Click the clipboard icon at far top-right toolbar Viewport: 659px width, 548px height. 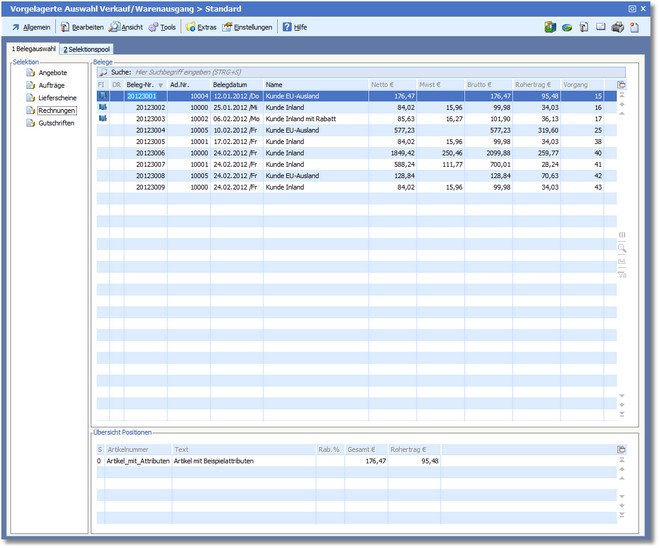(634, 27)
